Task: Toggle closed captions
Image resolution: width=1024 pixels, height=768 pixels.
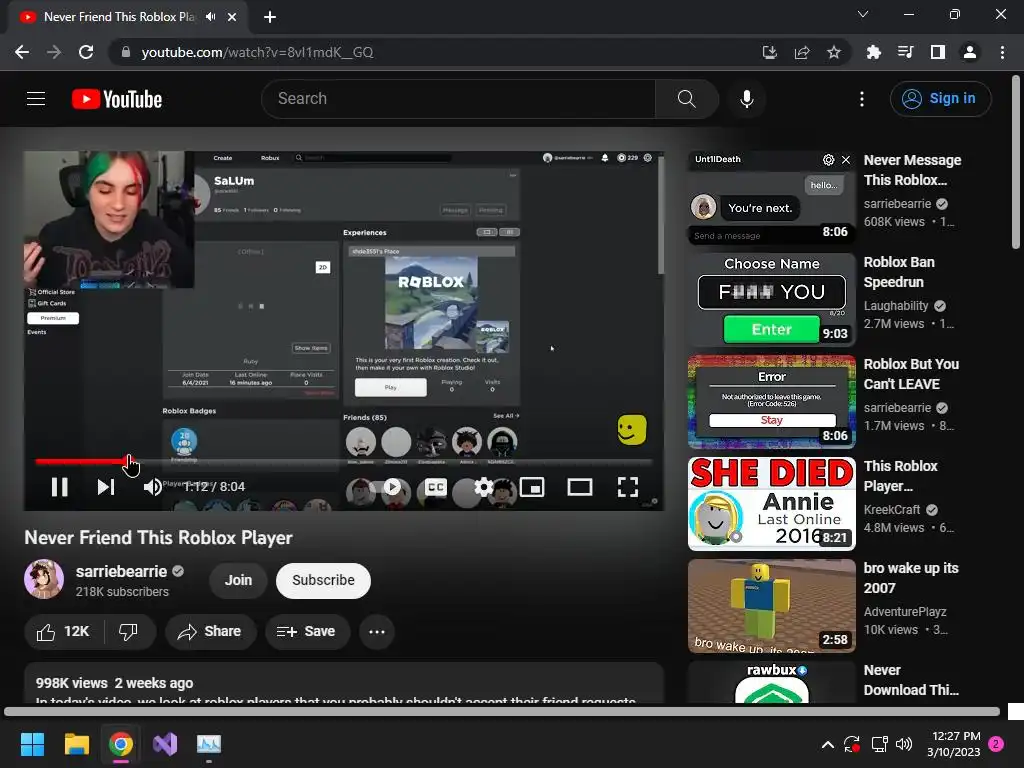Action: click(436, 487)
